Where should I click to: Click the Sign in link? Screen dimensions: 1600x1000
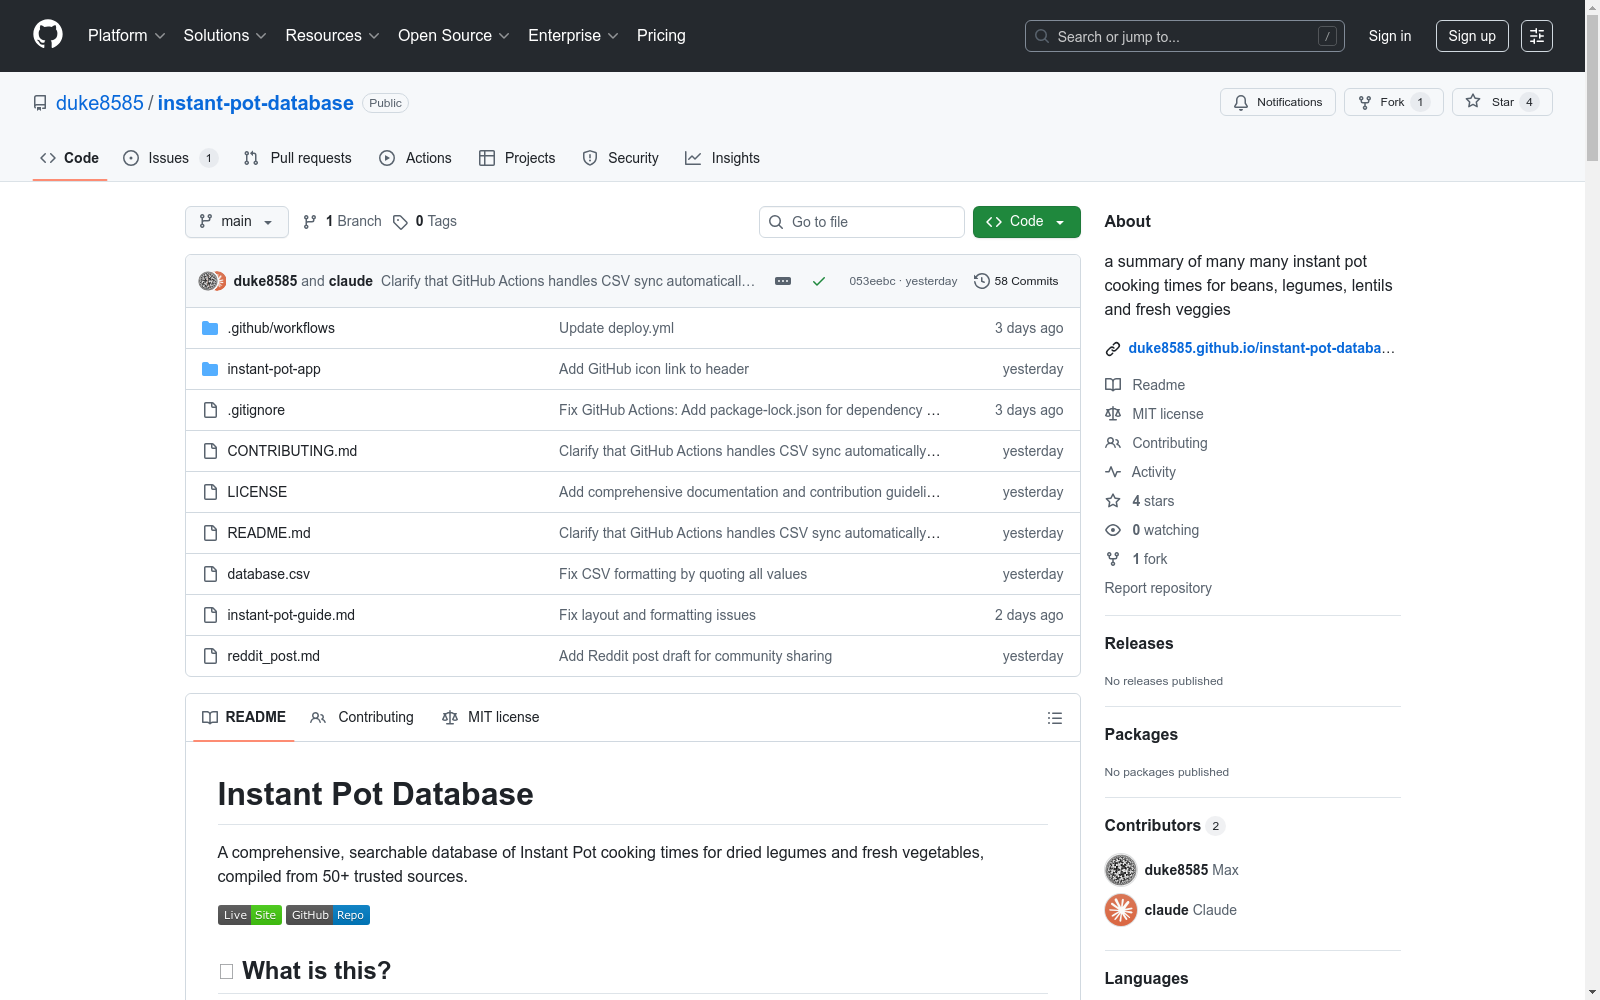1390,36
